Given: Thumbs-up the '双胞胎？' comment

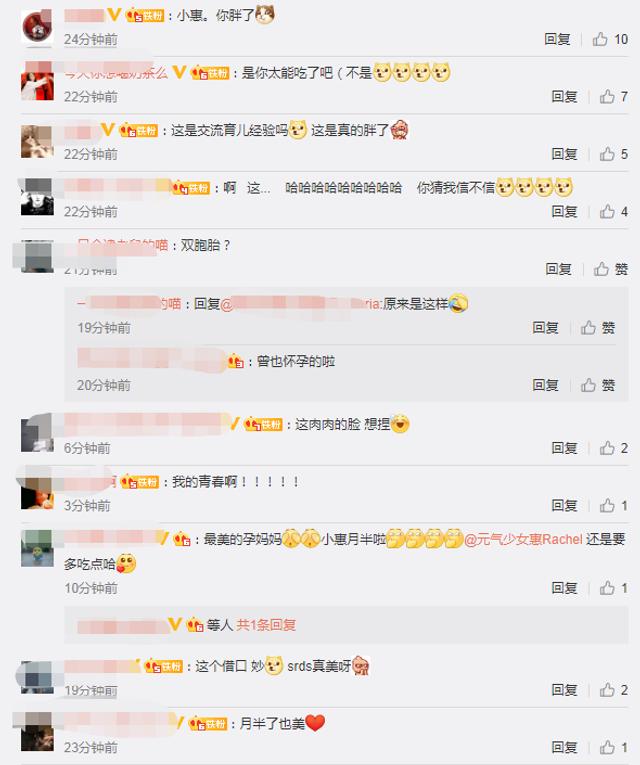Looking at the screenshot, I should 611,269.
